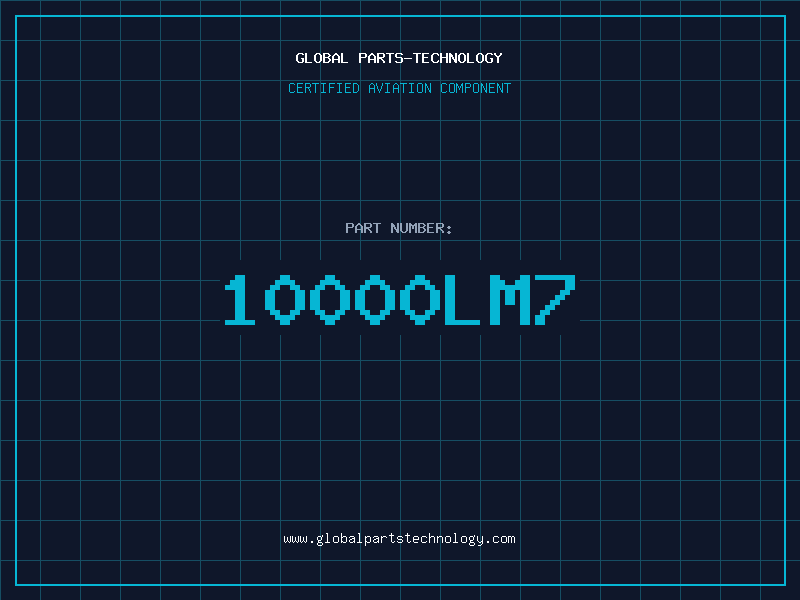Click the PART NUMBER: label
The width and height of the screenshot is (800, 600).
[399, 228]
